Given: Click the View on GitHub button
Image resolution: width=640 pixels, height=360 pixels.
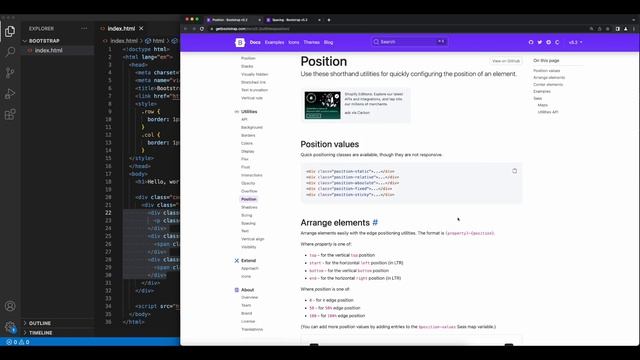Looking at the screenshot, I should [x=506, y=61].
